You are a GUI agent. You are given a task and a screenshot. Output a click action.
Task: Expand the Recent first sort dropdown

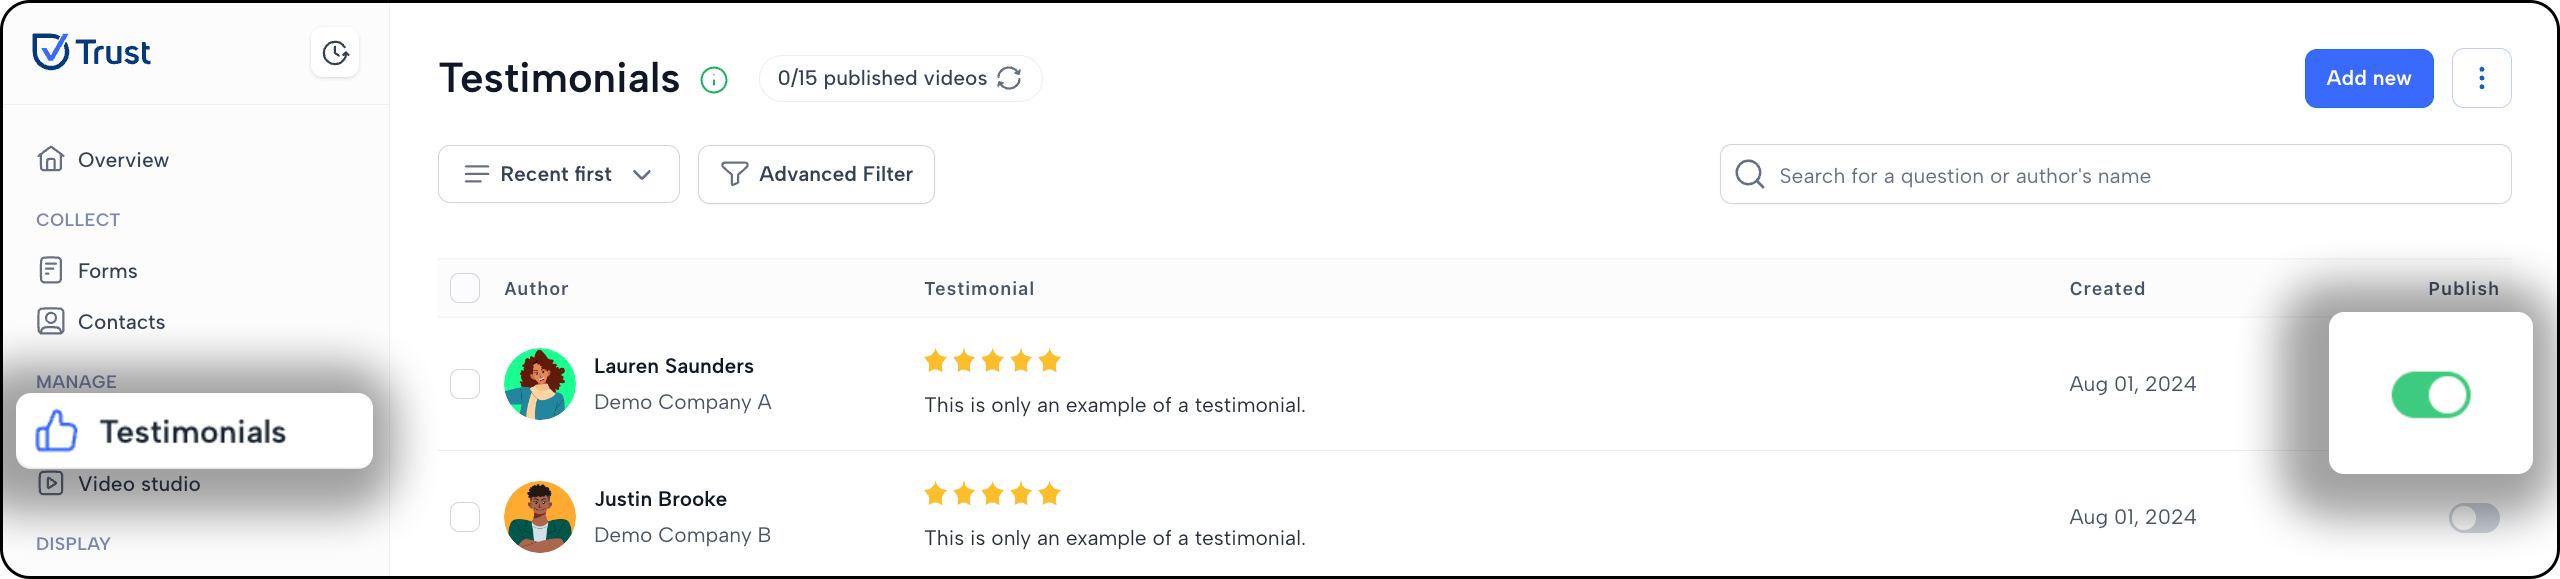(x=559, y=174)
